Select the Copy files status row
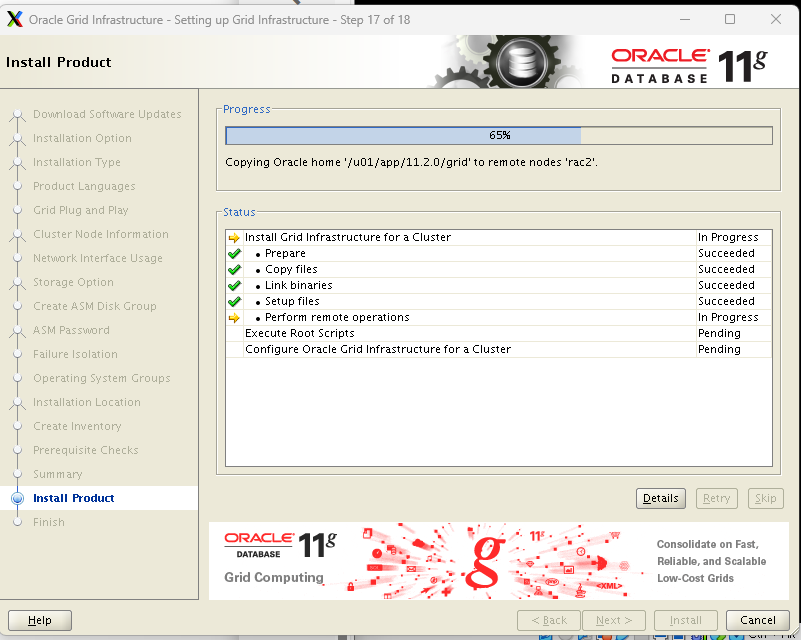 499,269
